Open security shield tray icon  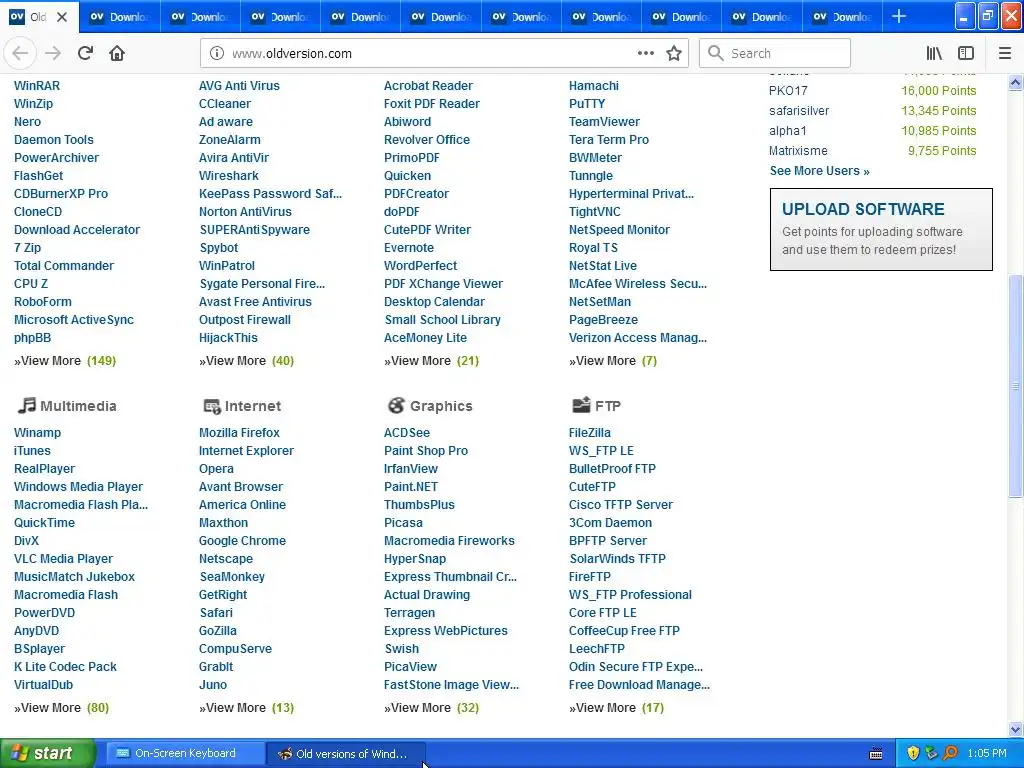pyautogui.click(x=913, y=753)
